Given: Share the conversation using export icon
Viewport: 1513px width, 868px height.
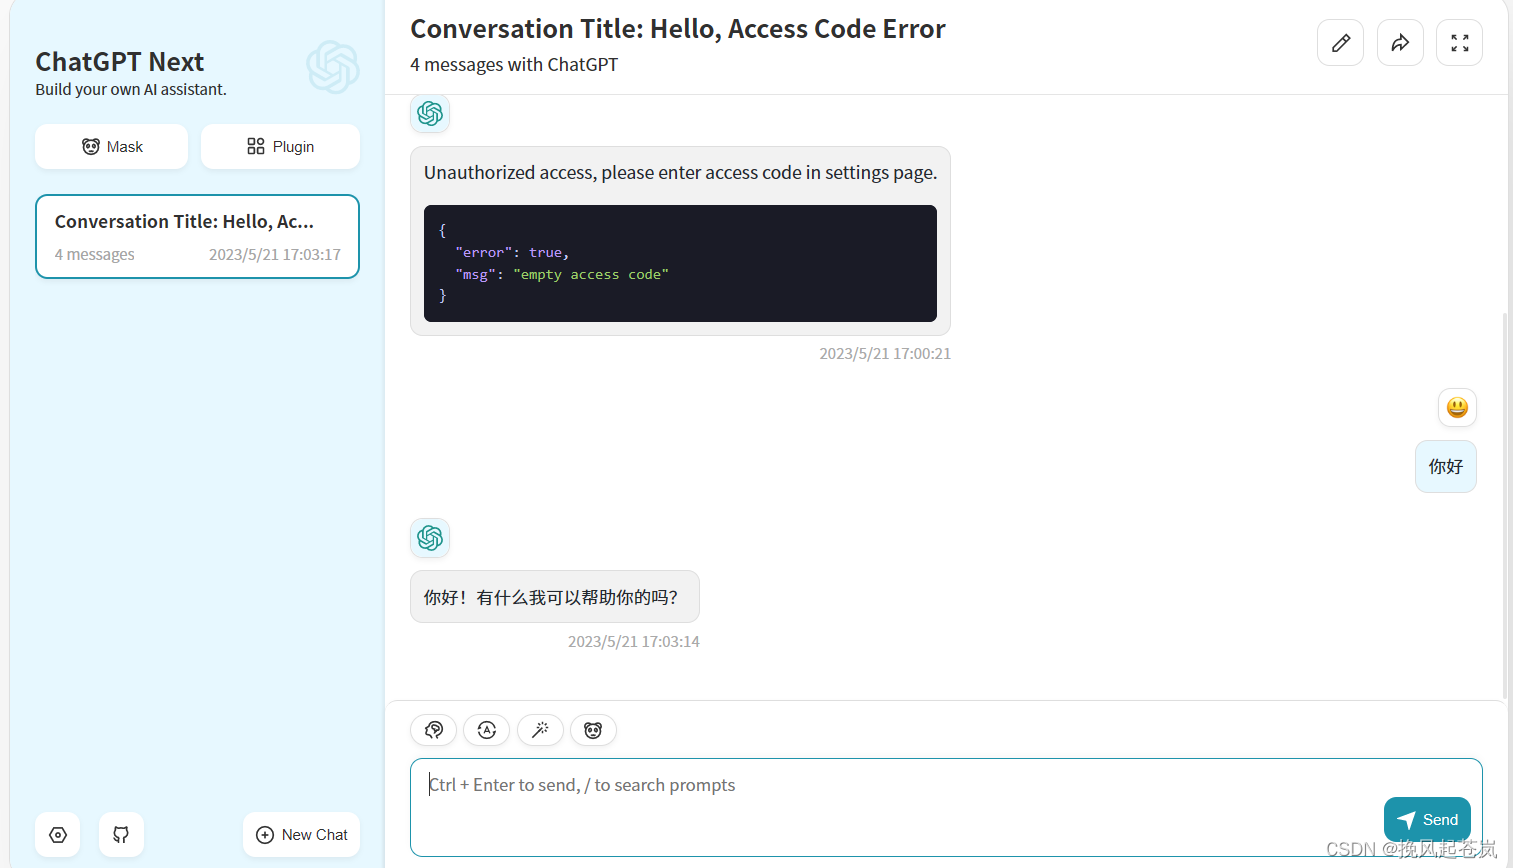Looking at the screenshot, I should pyautogui.click(x=1400, y=43).
